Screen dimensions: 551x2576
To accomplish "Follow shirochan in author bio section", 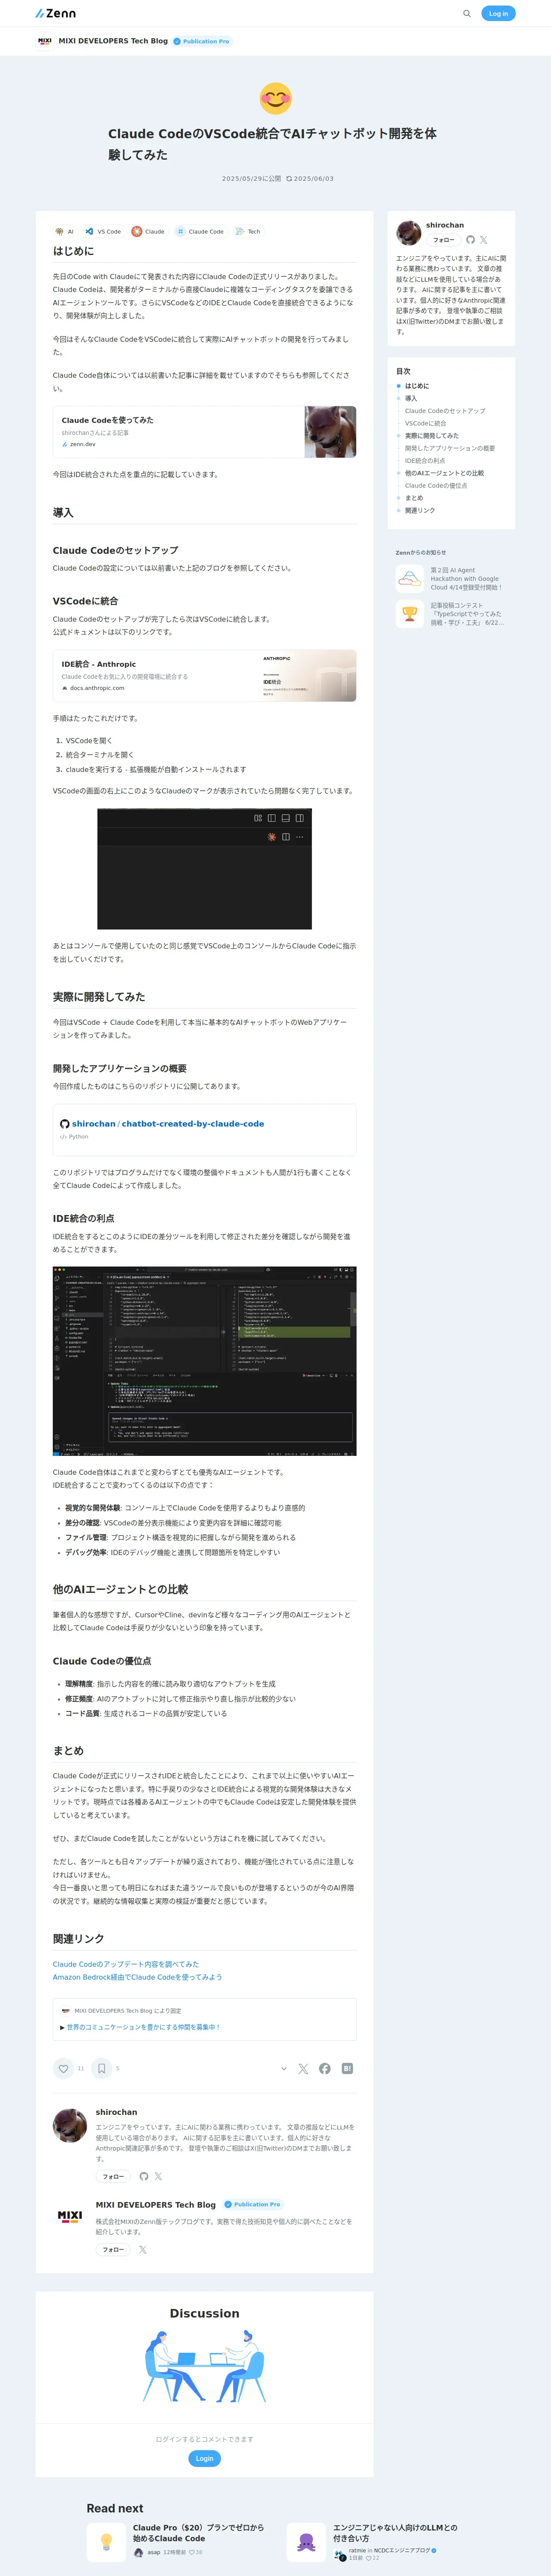I will pos(113,2176).
